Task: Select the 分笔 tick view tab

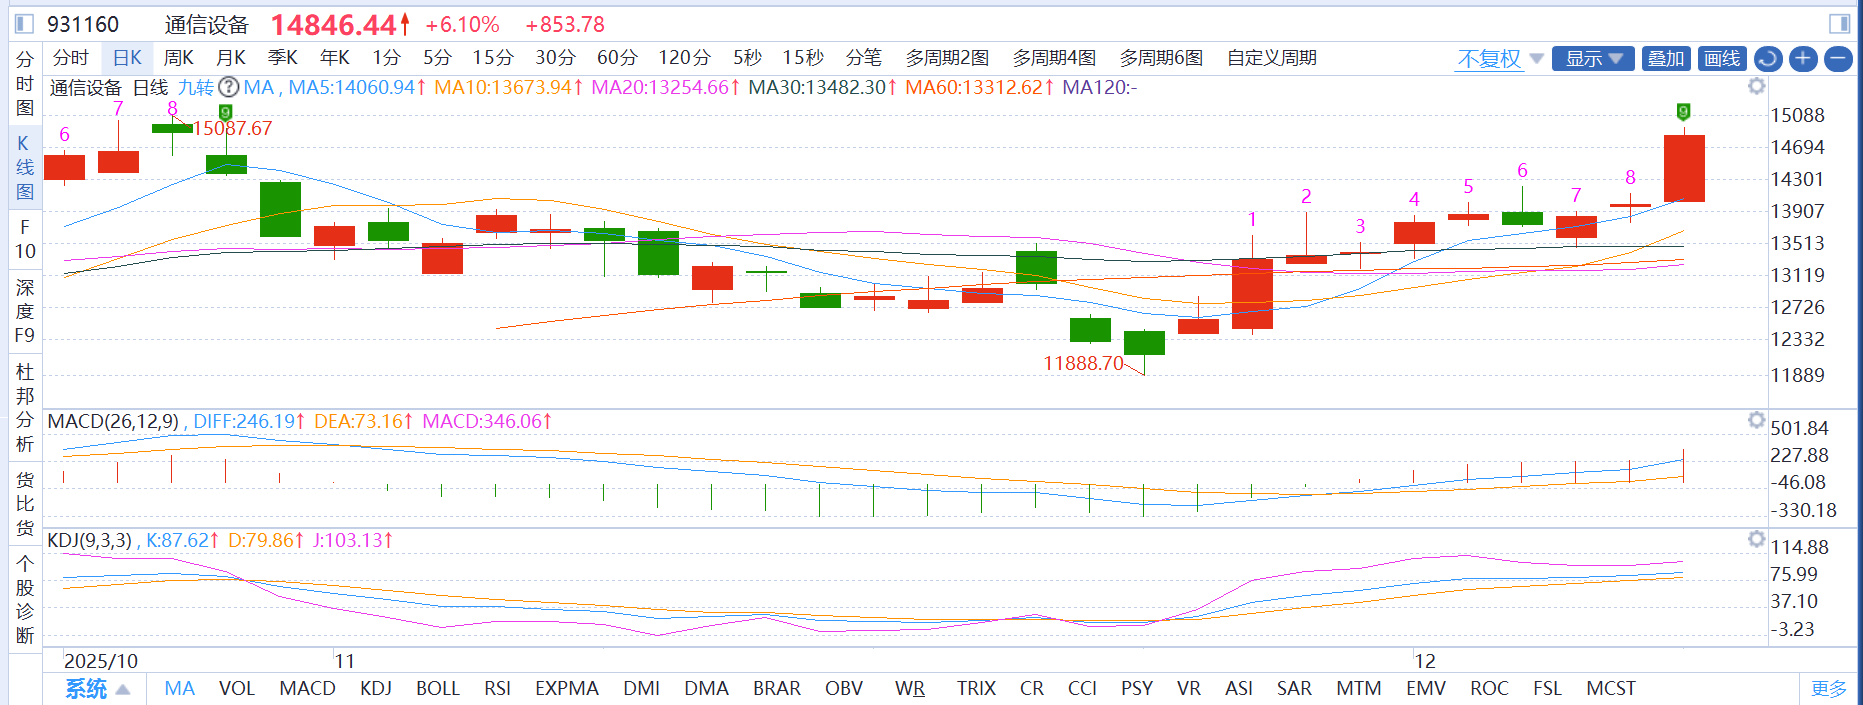Action: pyautogui.click(x=864, y=58)
